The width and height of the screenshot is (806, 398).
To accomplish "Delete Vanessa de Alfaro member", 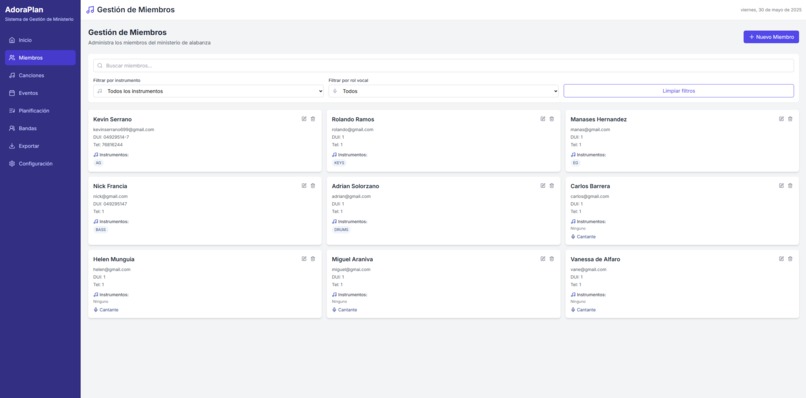I will tap(790, 259).
